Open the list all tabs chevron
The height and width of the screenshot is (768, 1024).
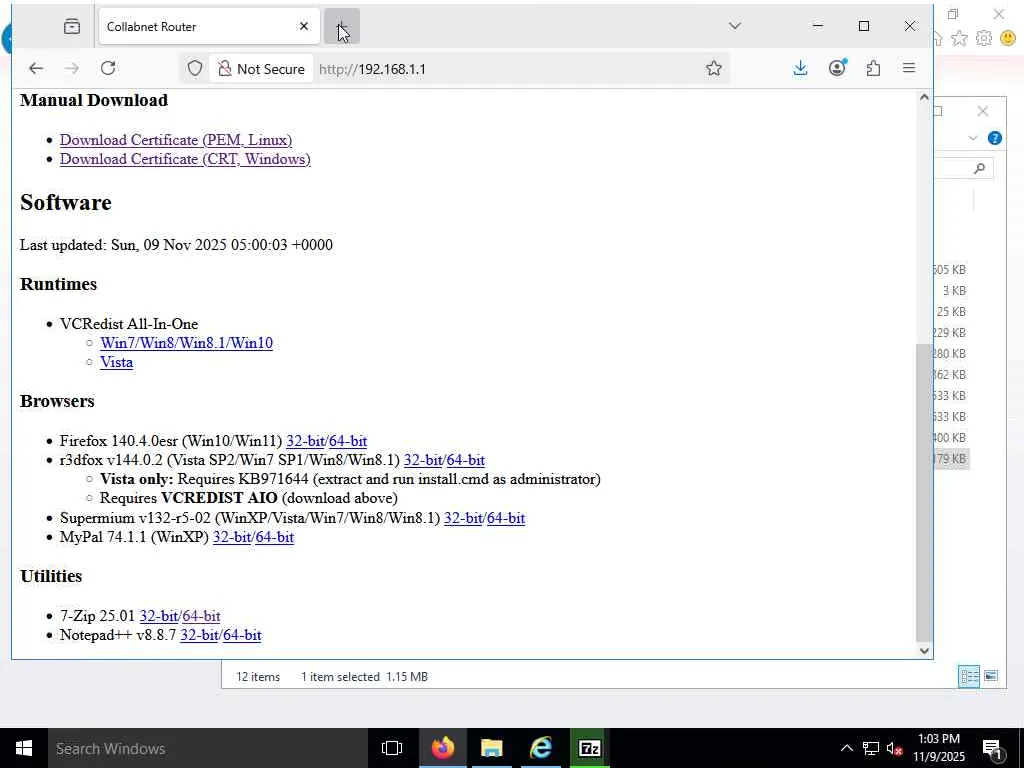[x=735, y=26]
